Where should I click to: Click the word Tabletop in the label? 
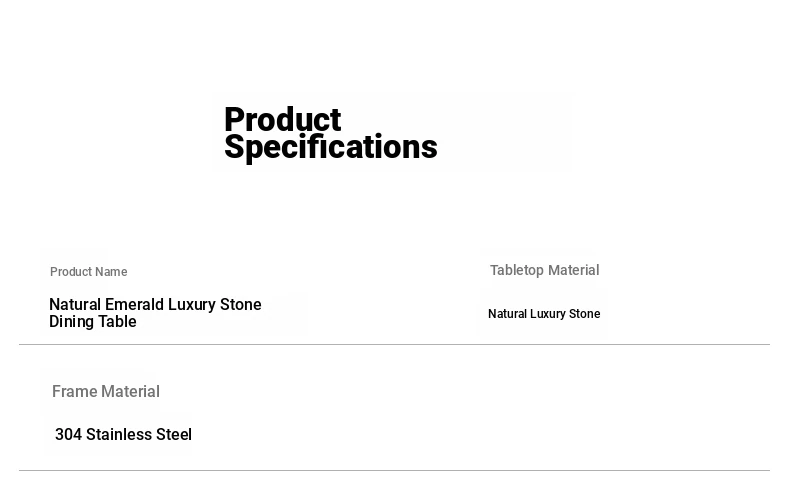point(517,270)
